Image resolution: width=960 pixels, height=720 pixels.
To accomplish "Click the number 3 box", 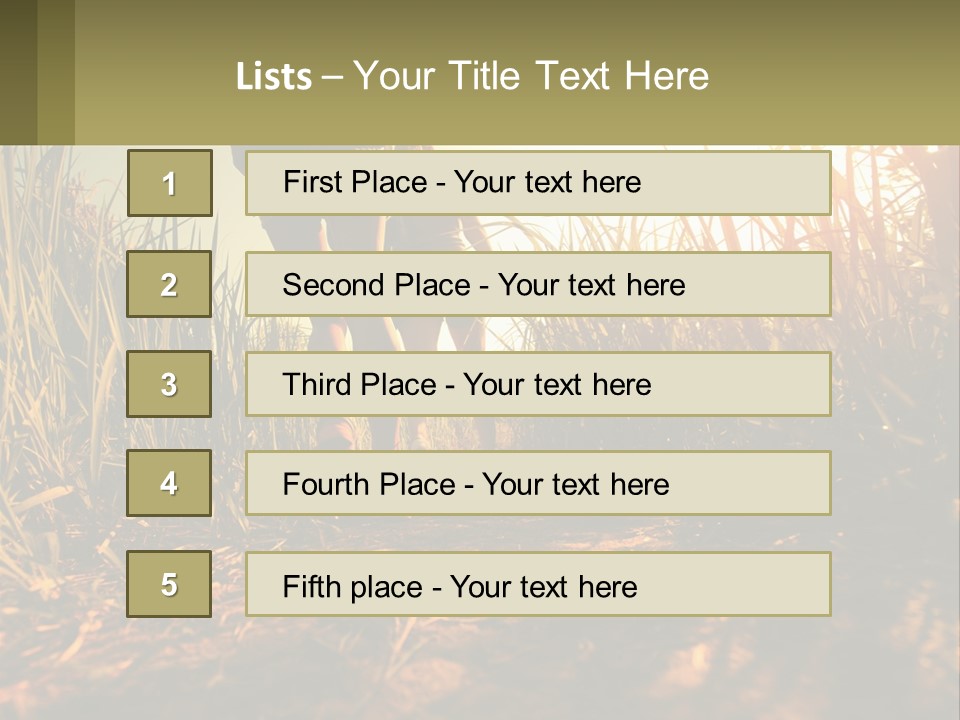I will pos(169,384).
